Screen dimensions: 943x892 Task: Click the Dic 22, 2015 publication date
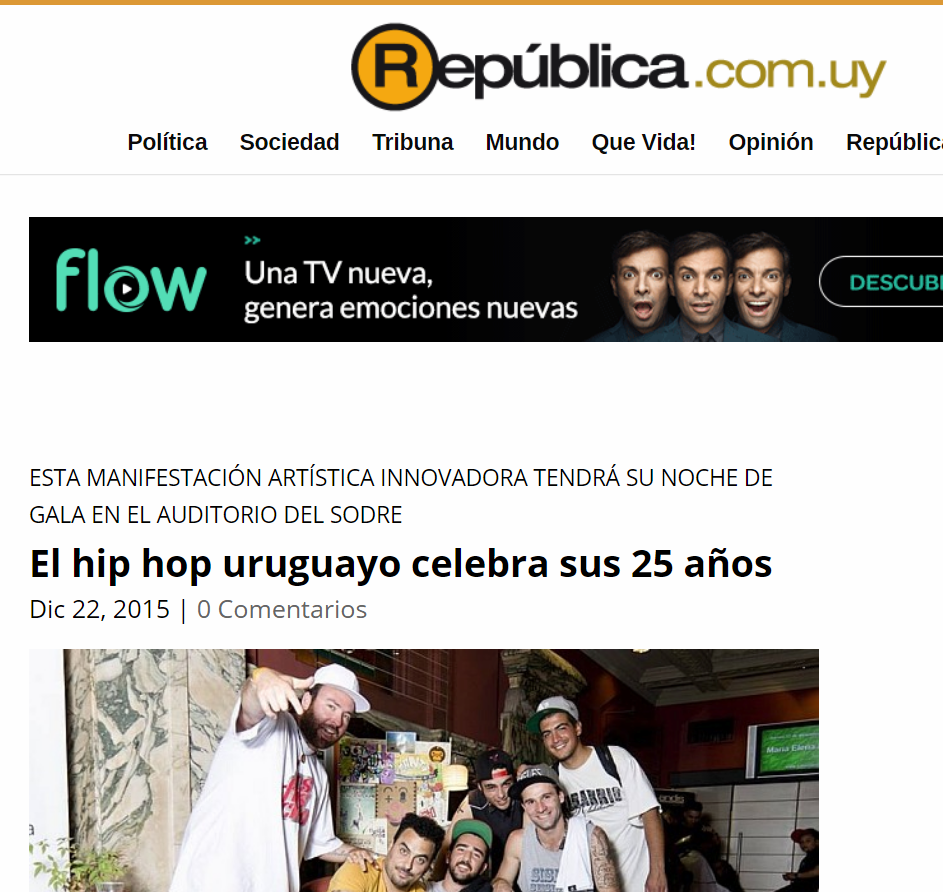click(100, 609)
